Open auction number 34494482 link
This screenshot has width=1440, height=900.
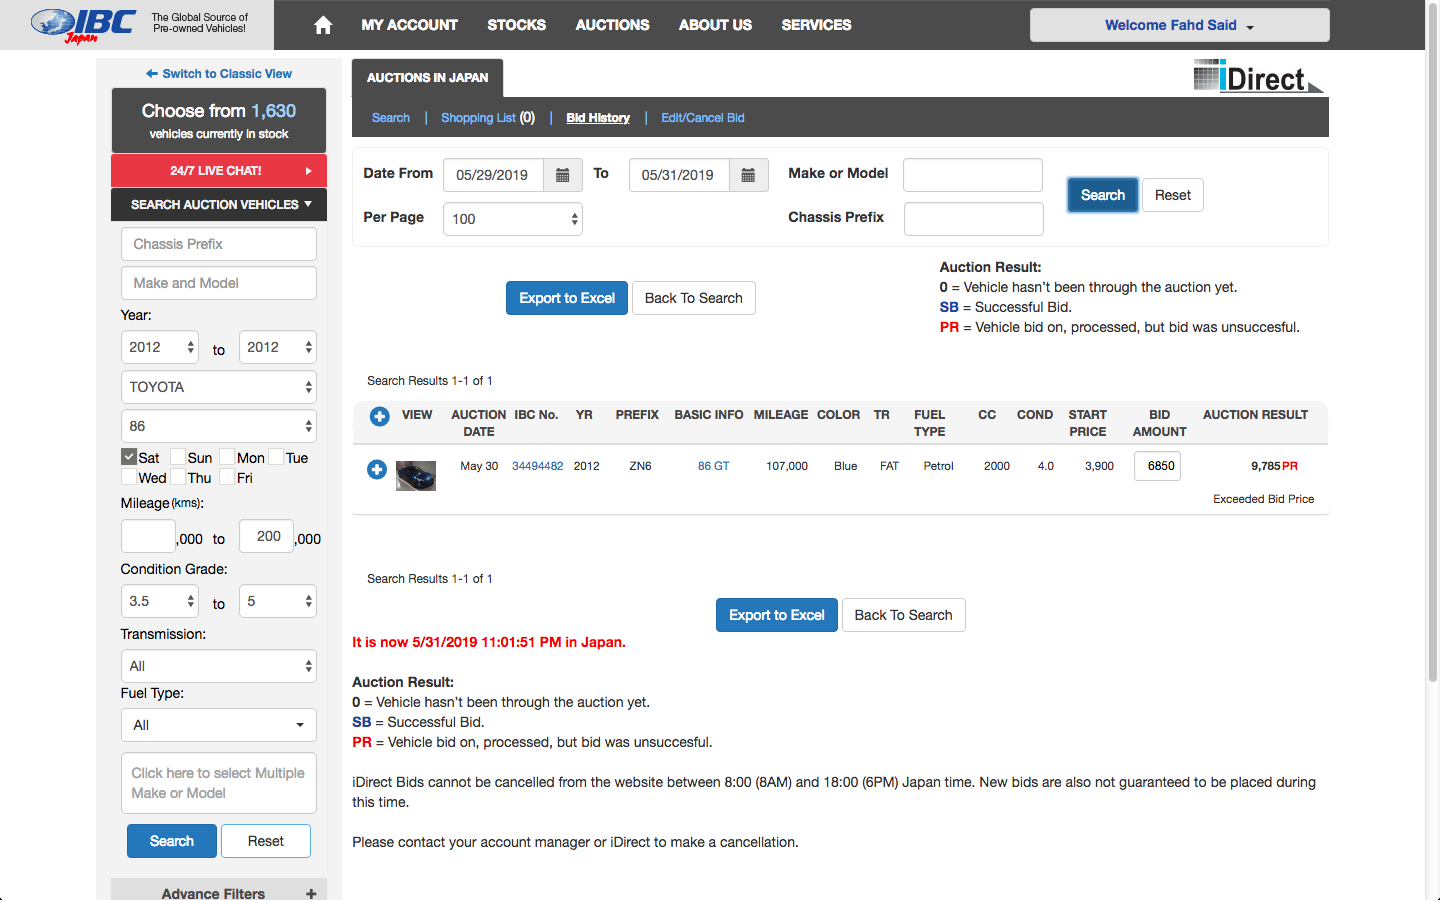(538, 466)
